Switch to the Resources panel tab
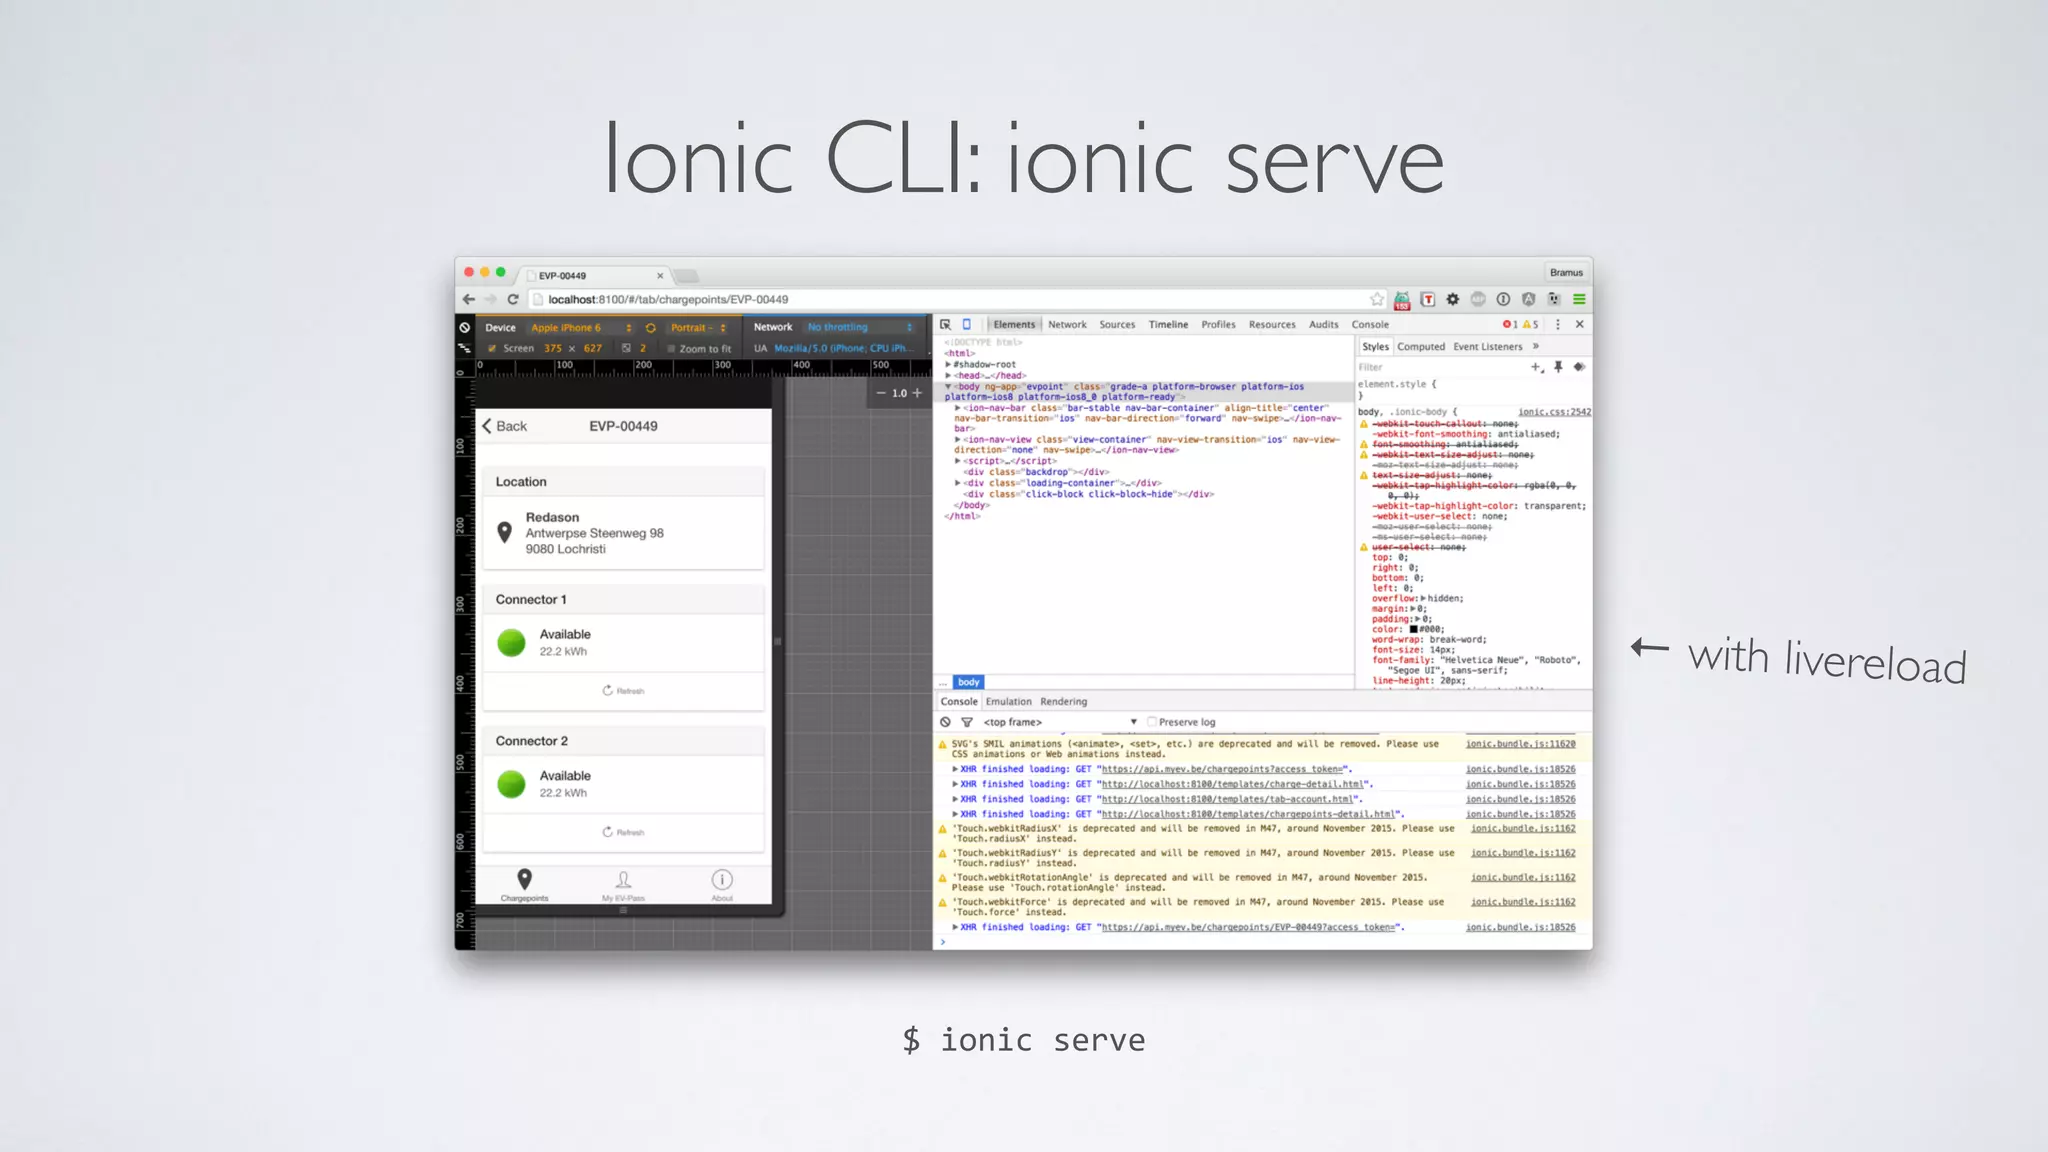The image size is (2048, 1152). (x=1272, y=325)
